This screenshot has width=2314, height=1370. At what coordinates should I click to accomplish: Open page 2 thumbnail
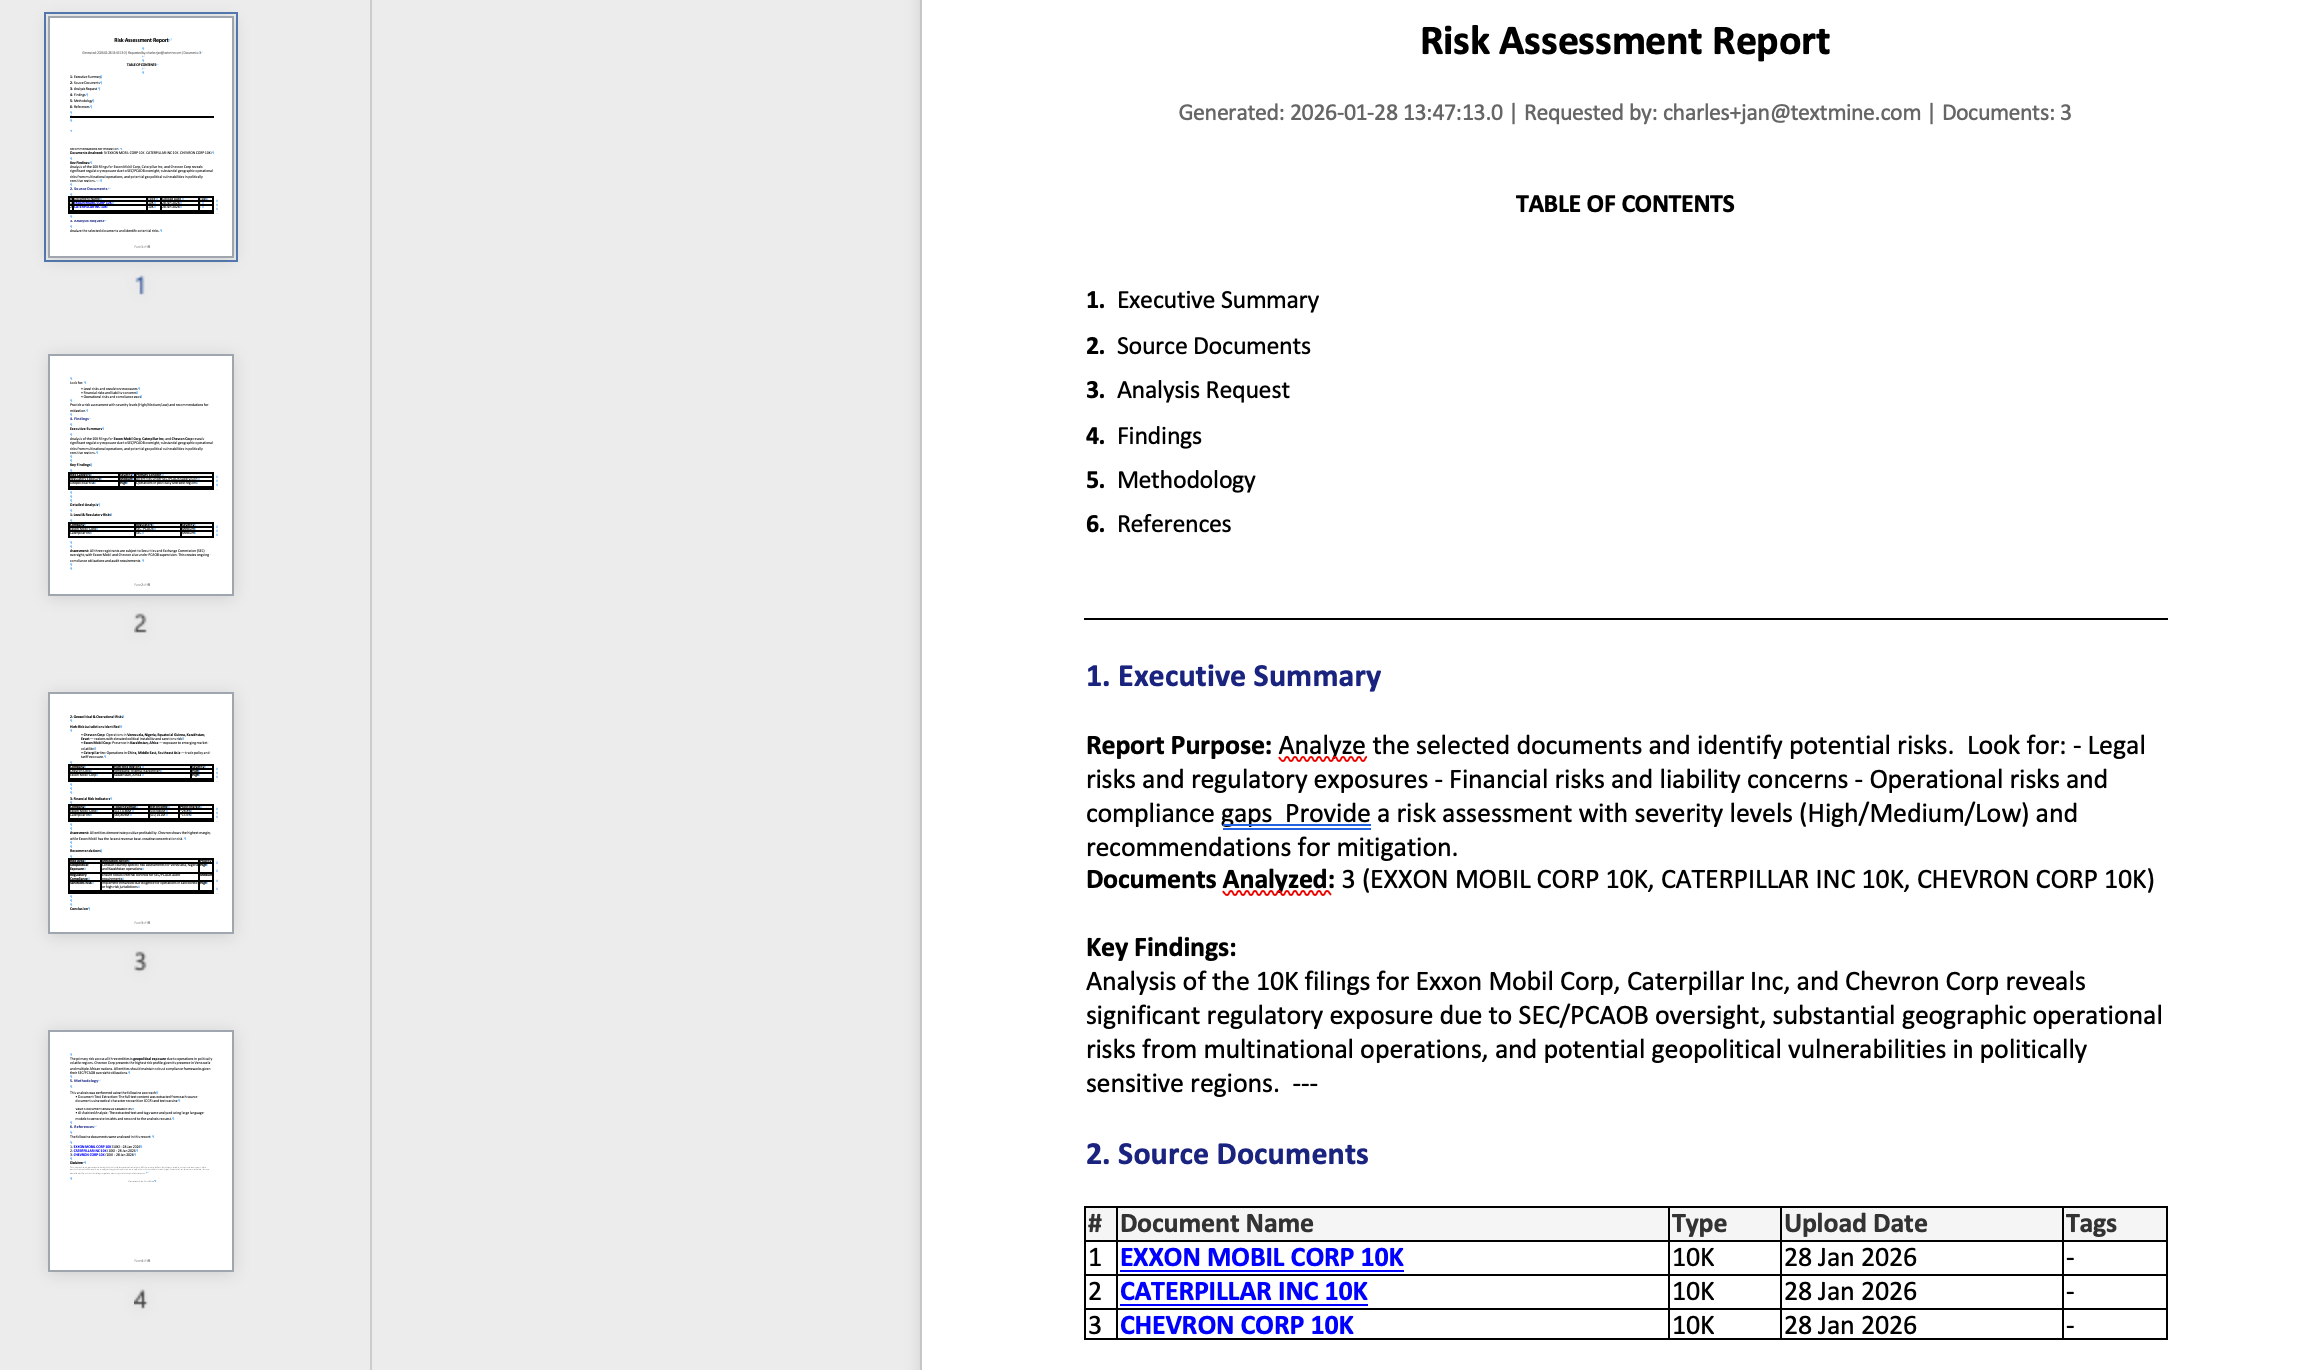click(x=141, y=475)
